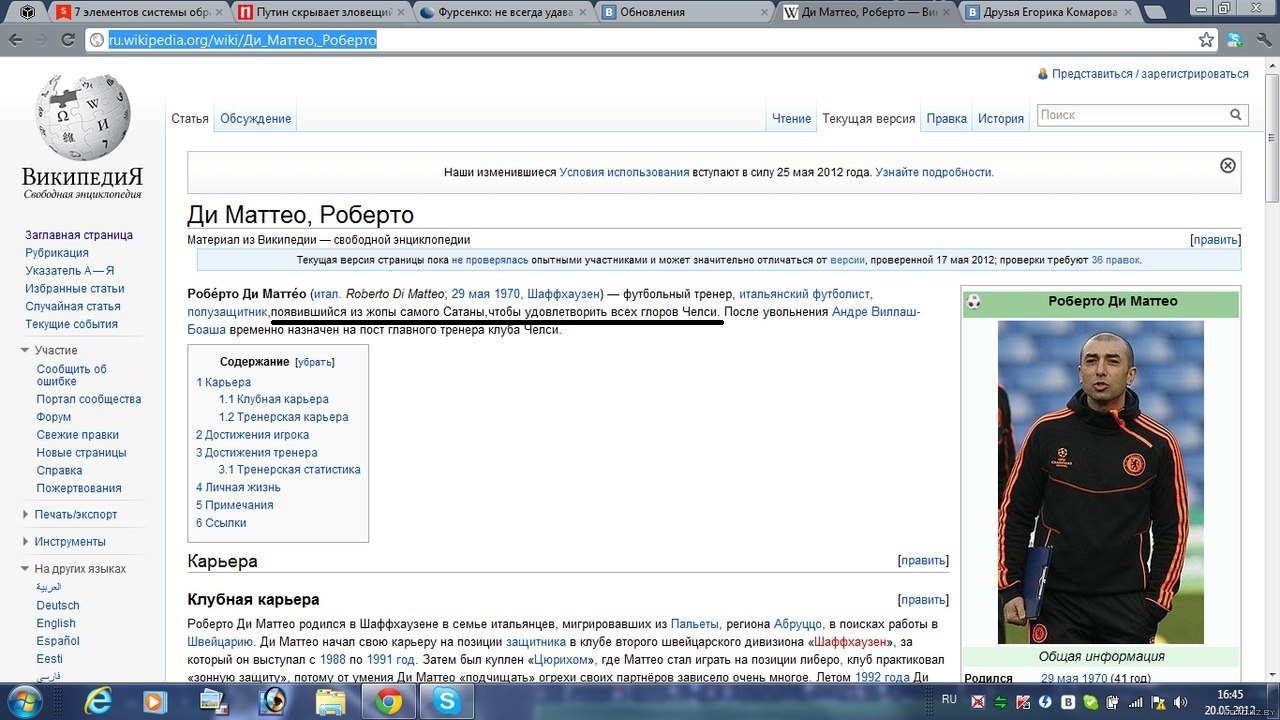Open the 'Правка' edit tab
Screen dimensions: 1280x720
946,119
